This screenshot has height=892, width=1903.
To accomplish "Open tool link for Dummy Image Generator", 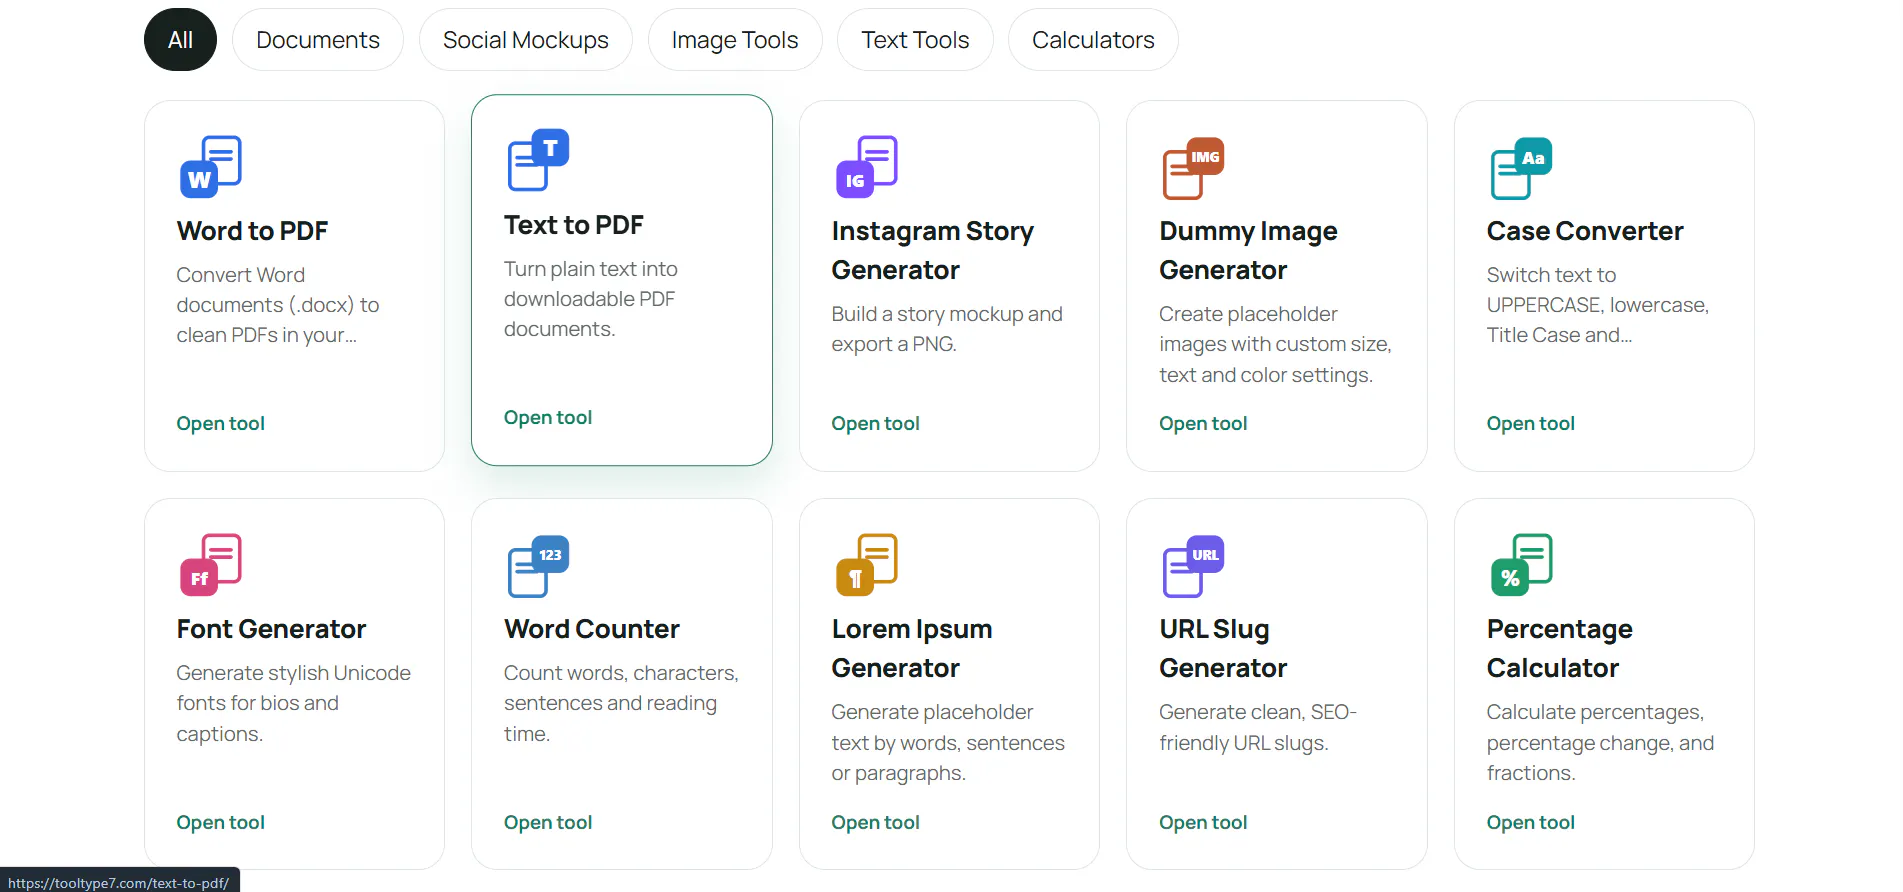I will (x=1203, y=423).
